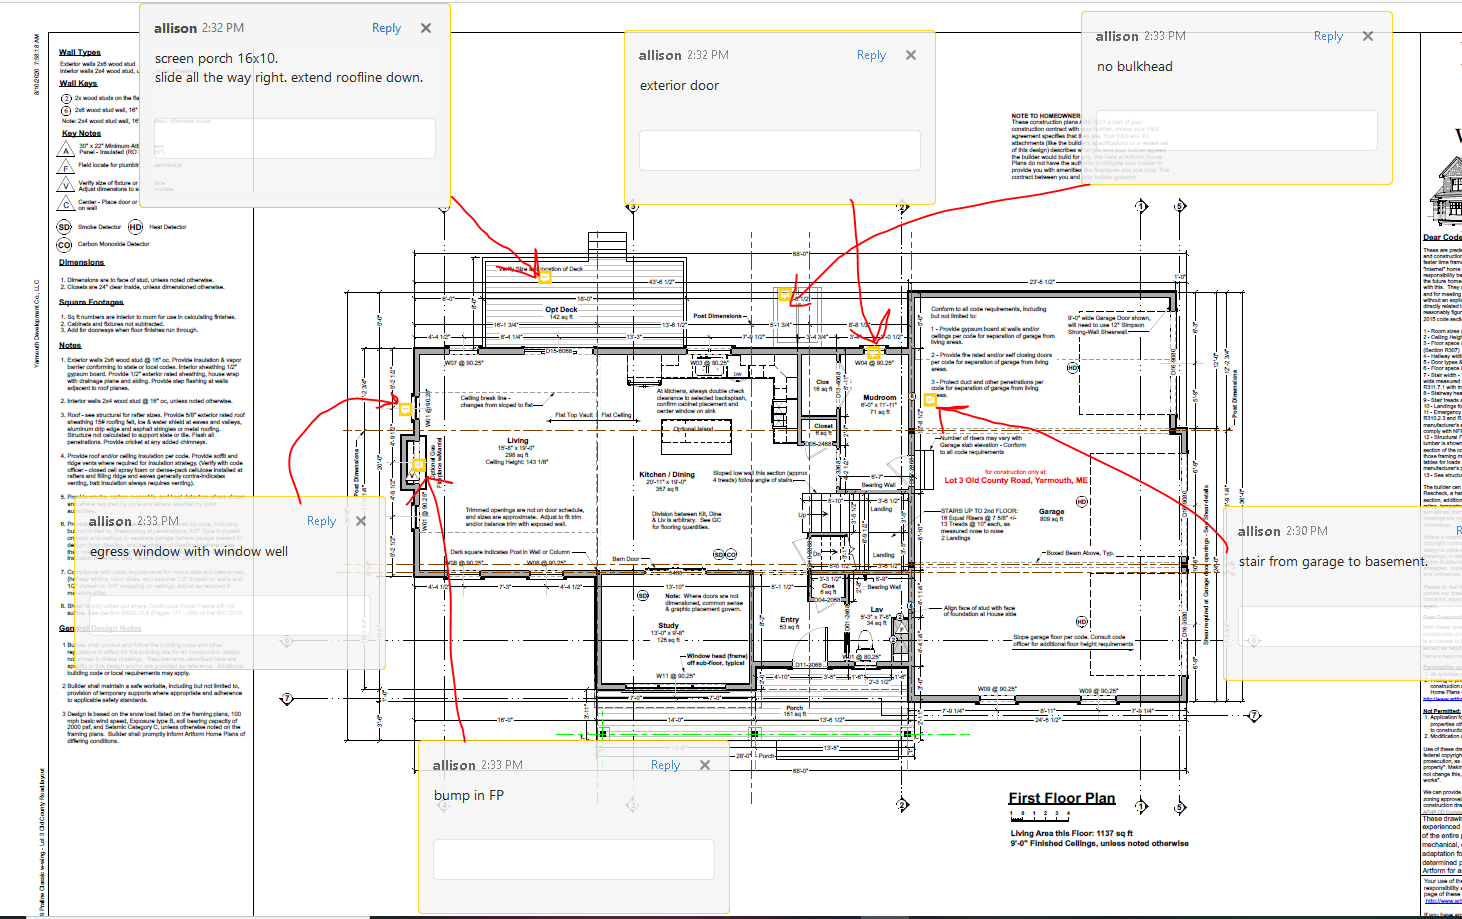Click the 'Lot 3 Old County Road, Yarmouth, ME' text
Screen dimensions: 1462x919
coord(1016,481)
